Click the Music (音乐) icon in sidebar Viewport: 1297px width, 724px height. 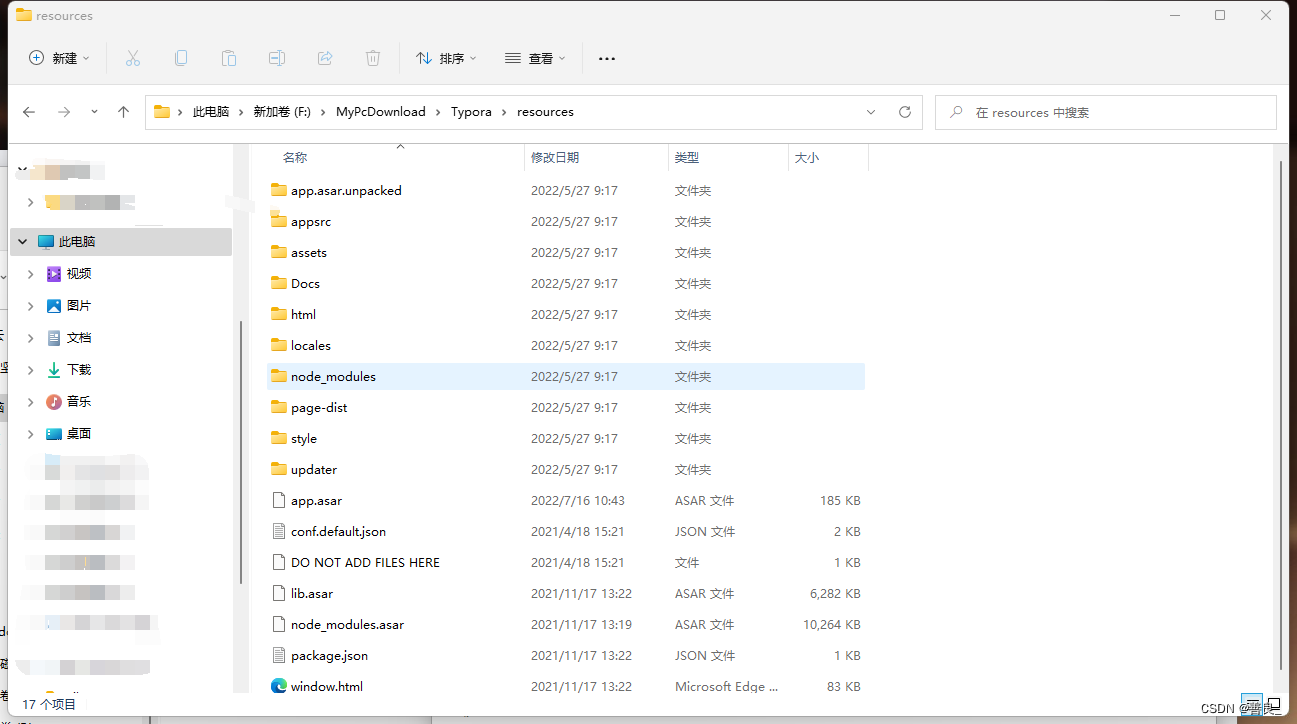tap(54, 401)
